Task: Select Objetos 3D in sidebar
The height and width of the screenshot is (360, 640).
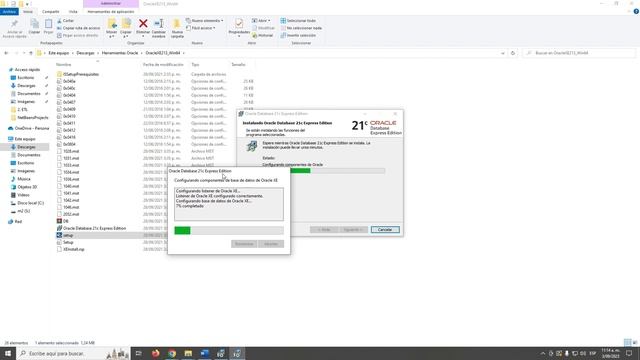Action: click(x=27, y=187)
